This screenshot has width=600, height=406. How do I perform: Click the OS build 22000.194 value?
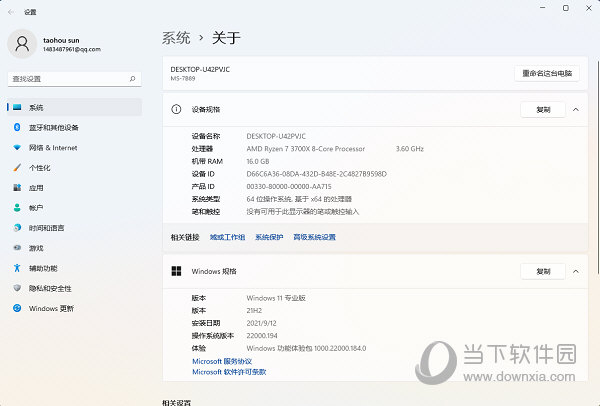(262, 336)
